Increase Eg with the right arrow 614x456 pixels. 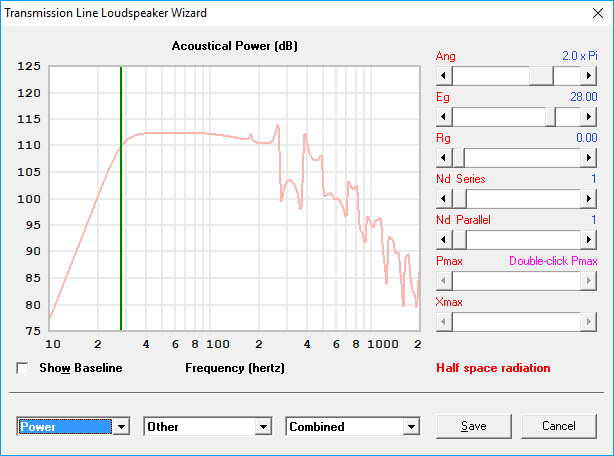click(589, 117)
